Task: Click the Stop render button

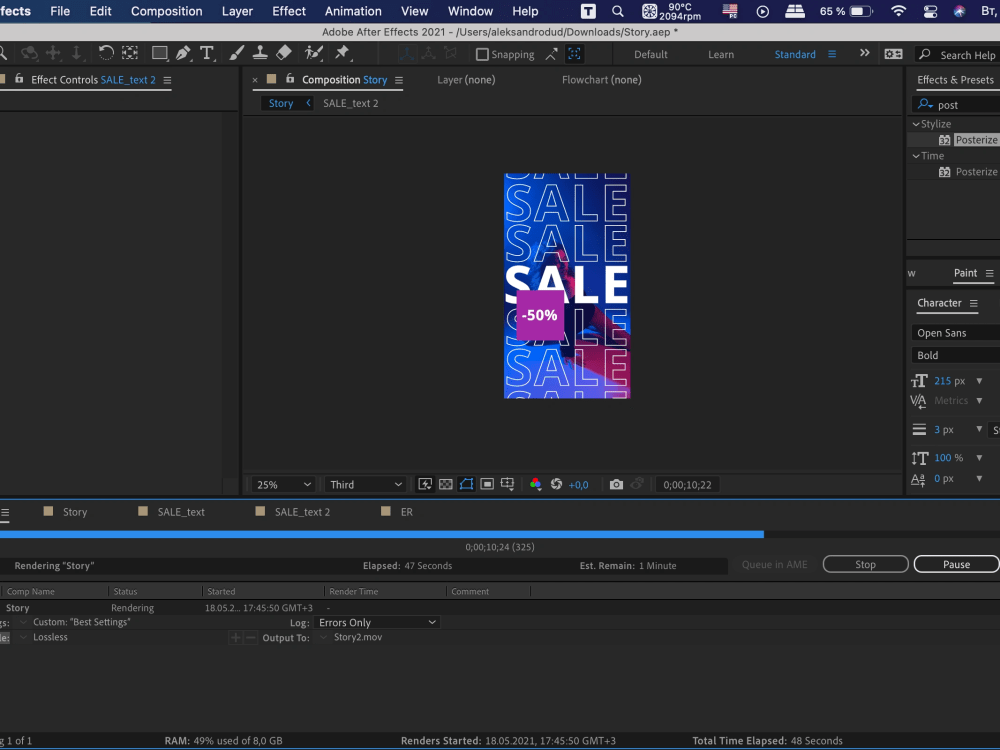Action: click(865, 564)
